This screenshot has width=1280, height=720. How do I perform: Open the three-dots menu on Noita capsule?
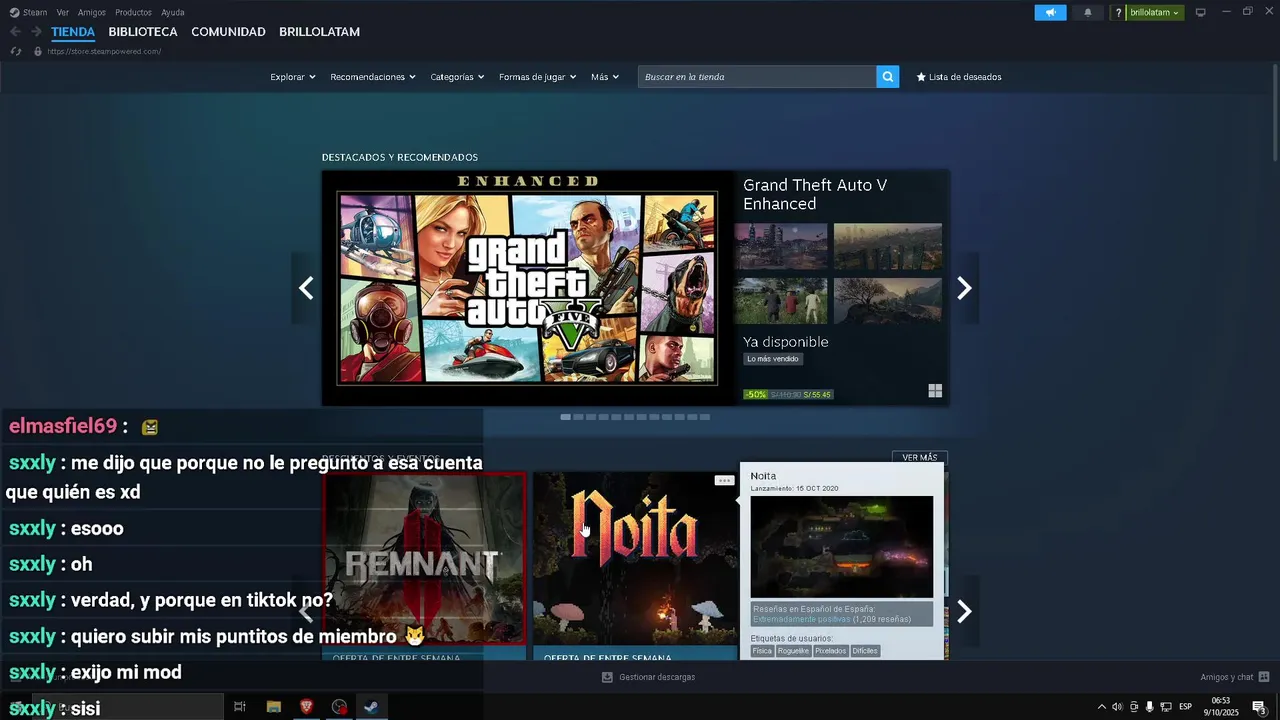(x=724, y=481)
